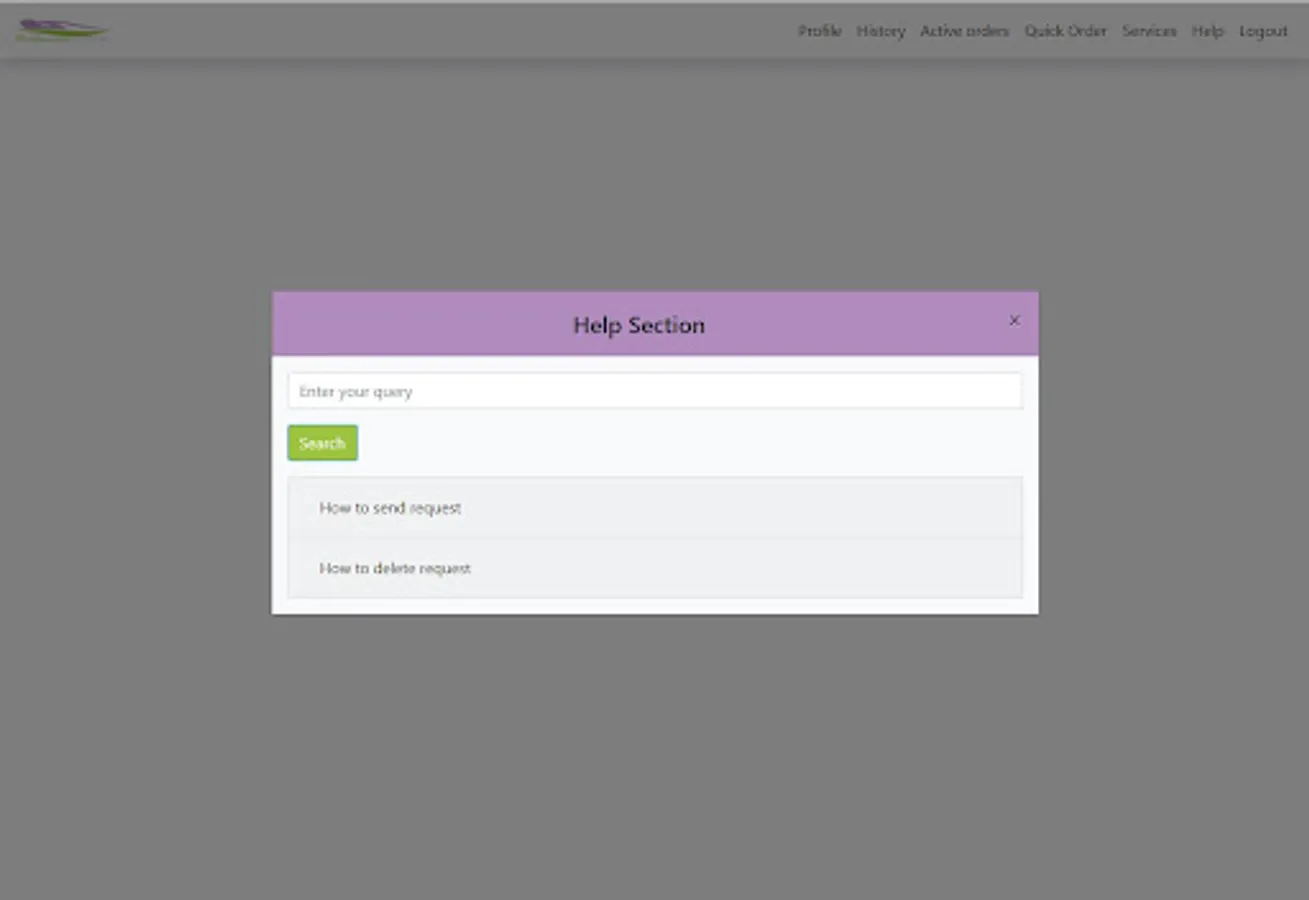
Task: Go to History in the navbar
Action: 880,31
